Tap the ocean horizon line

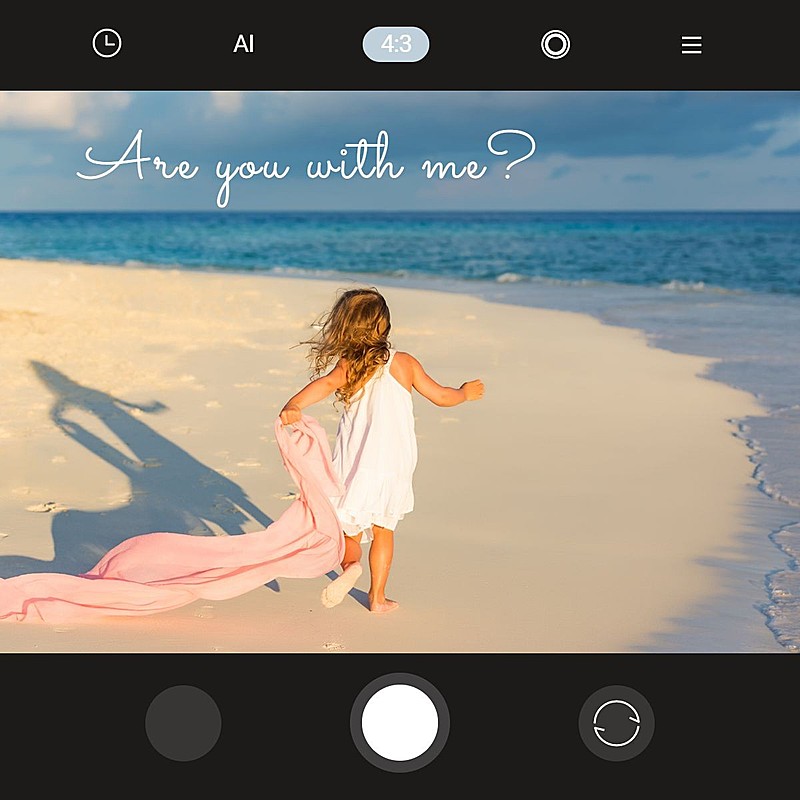tap(400, 212)
